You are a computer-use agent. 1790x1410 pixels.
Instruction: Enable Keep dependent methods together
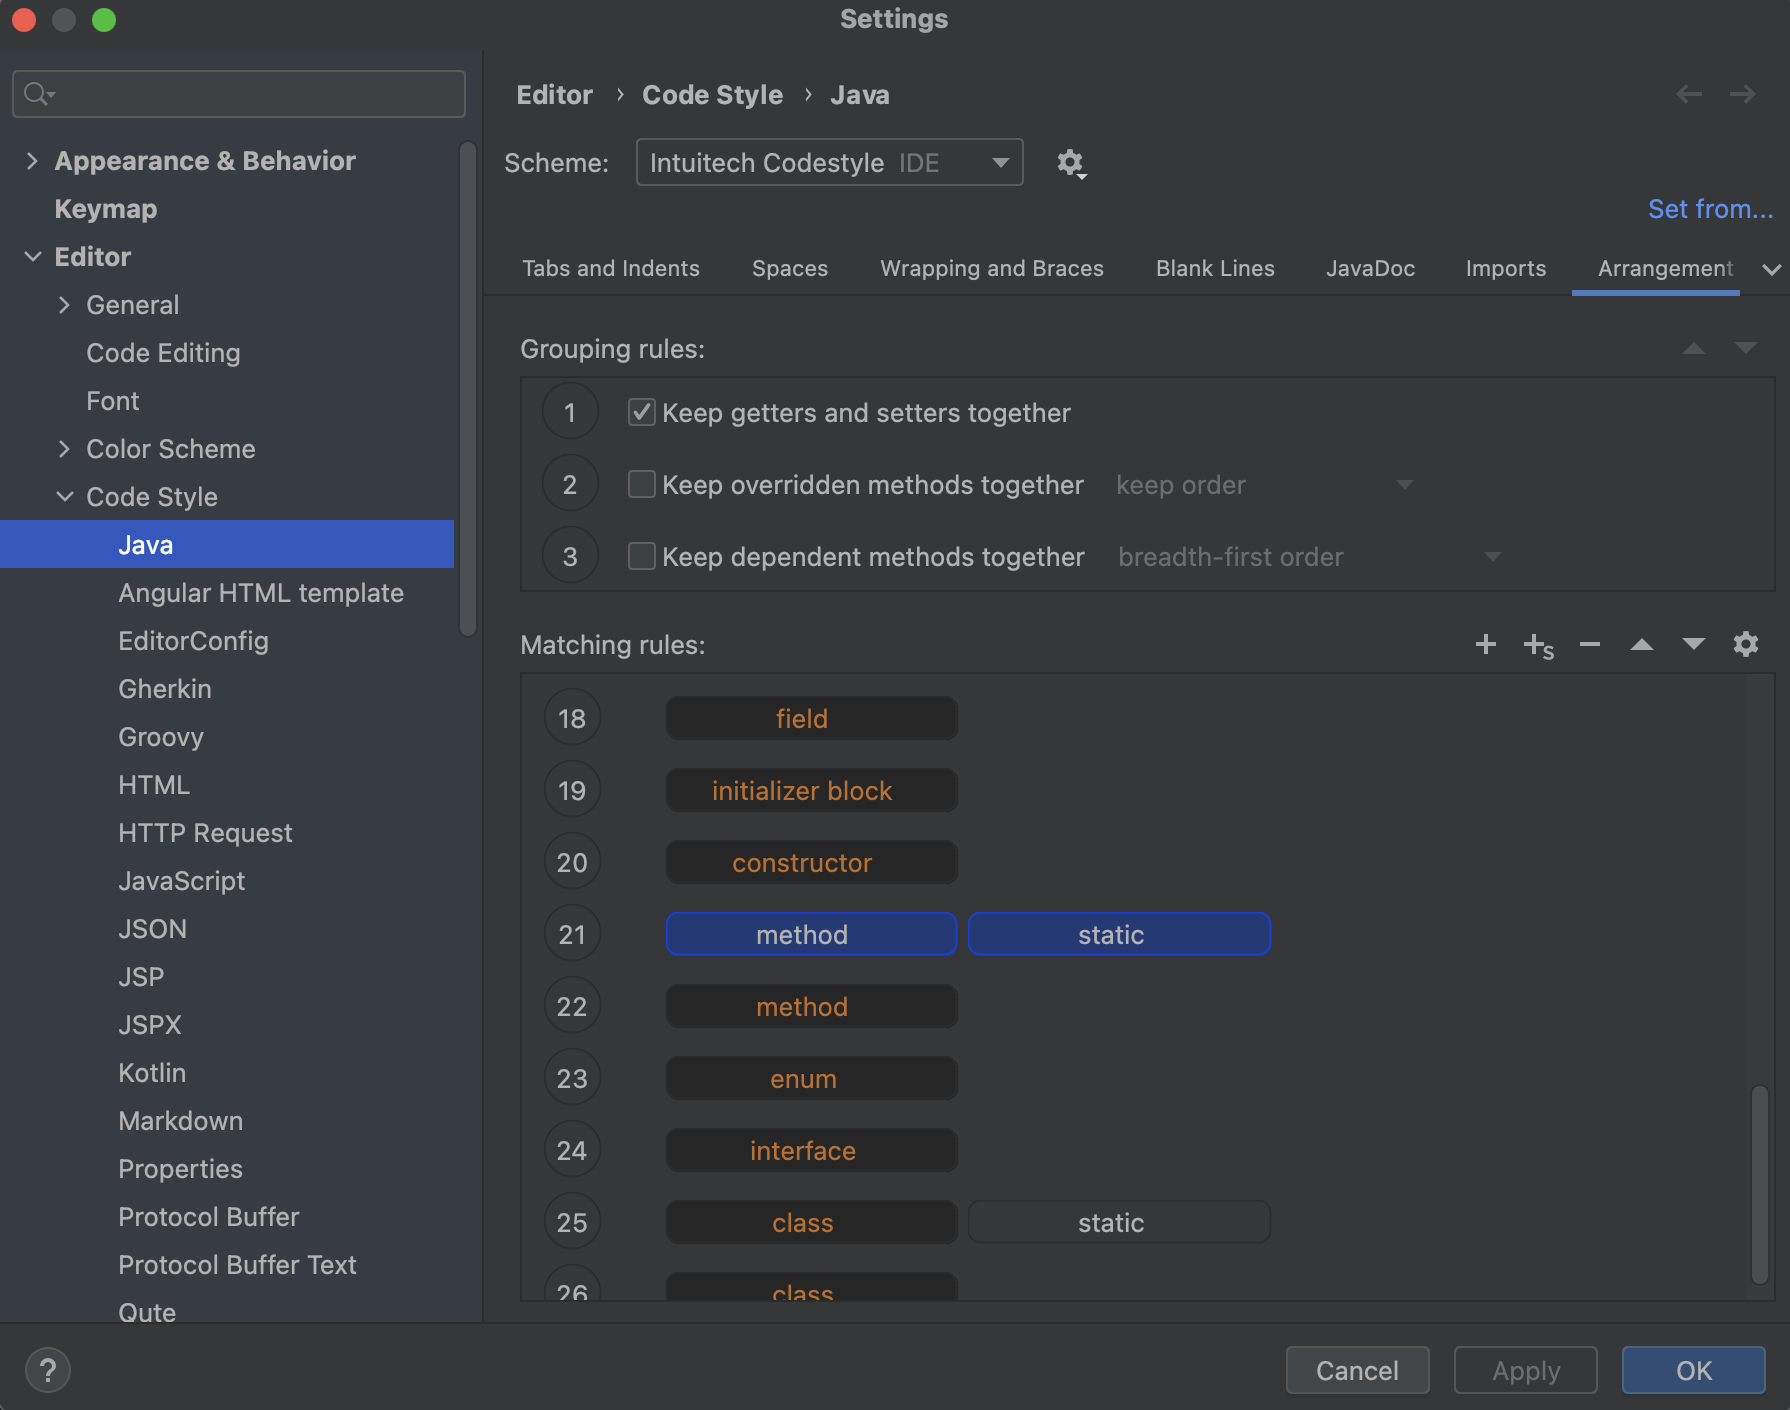641,557
